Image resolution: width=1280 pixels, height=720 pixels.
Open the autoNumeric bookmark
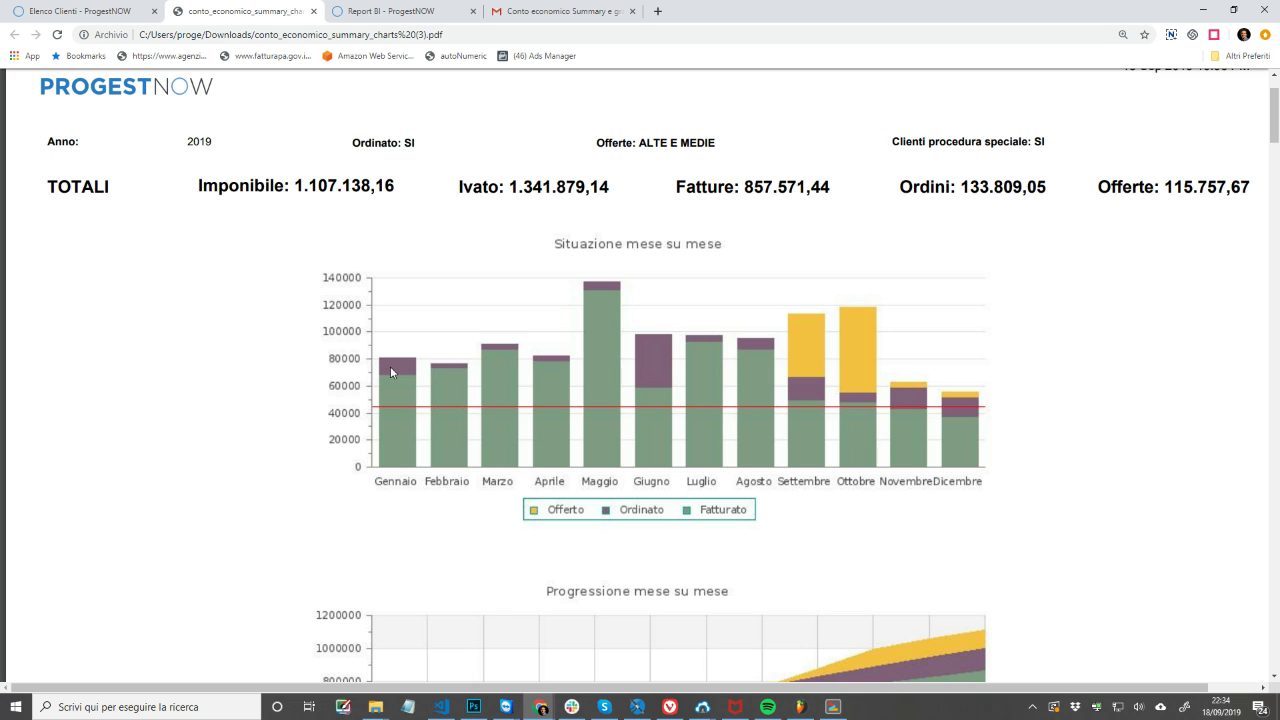click(x=456, y=56)
